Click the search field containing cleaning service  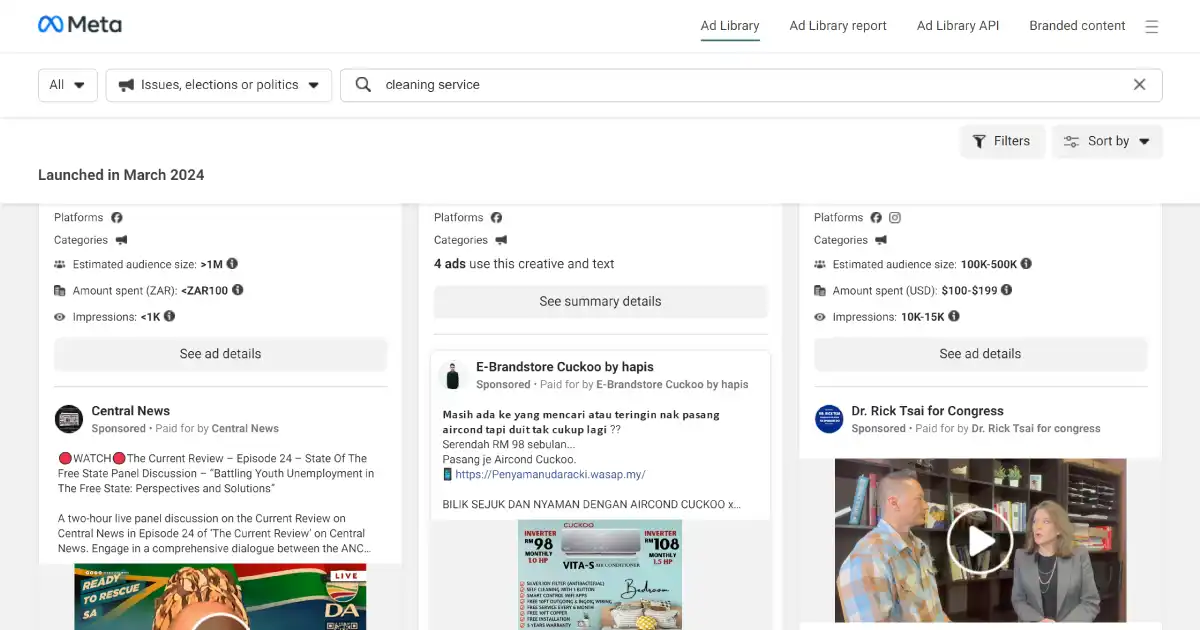pyautogui.click(x=751, y=85)
